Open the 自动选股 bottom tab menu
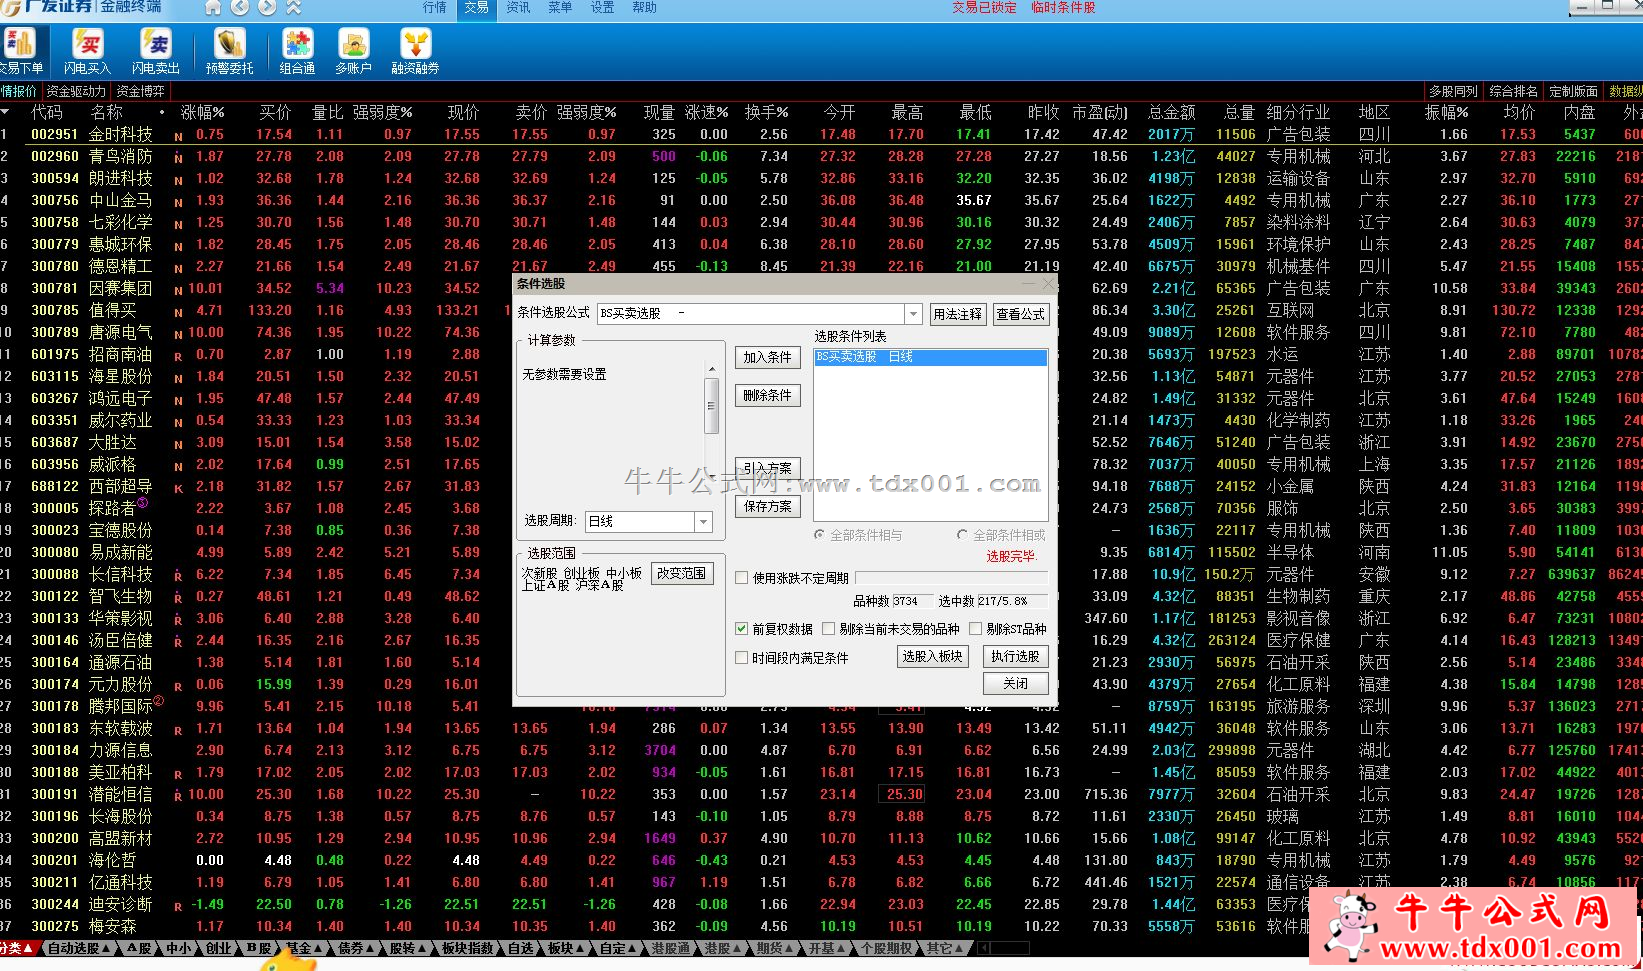This screenshot has width=1643, height=971. [79, 948]
